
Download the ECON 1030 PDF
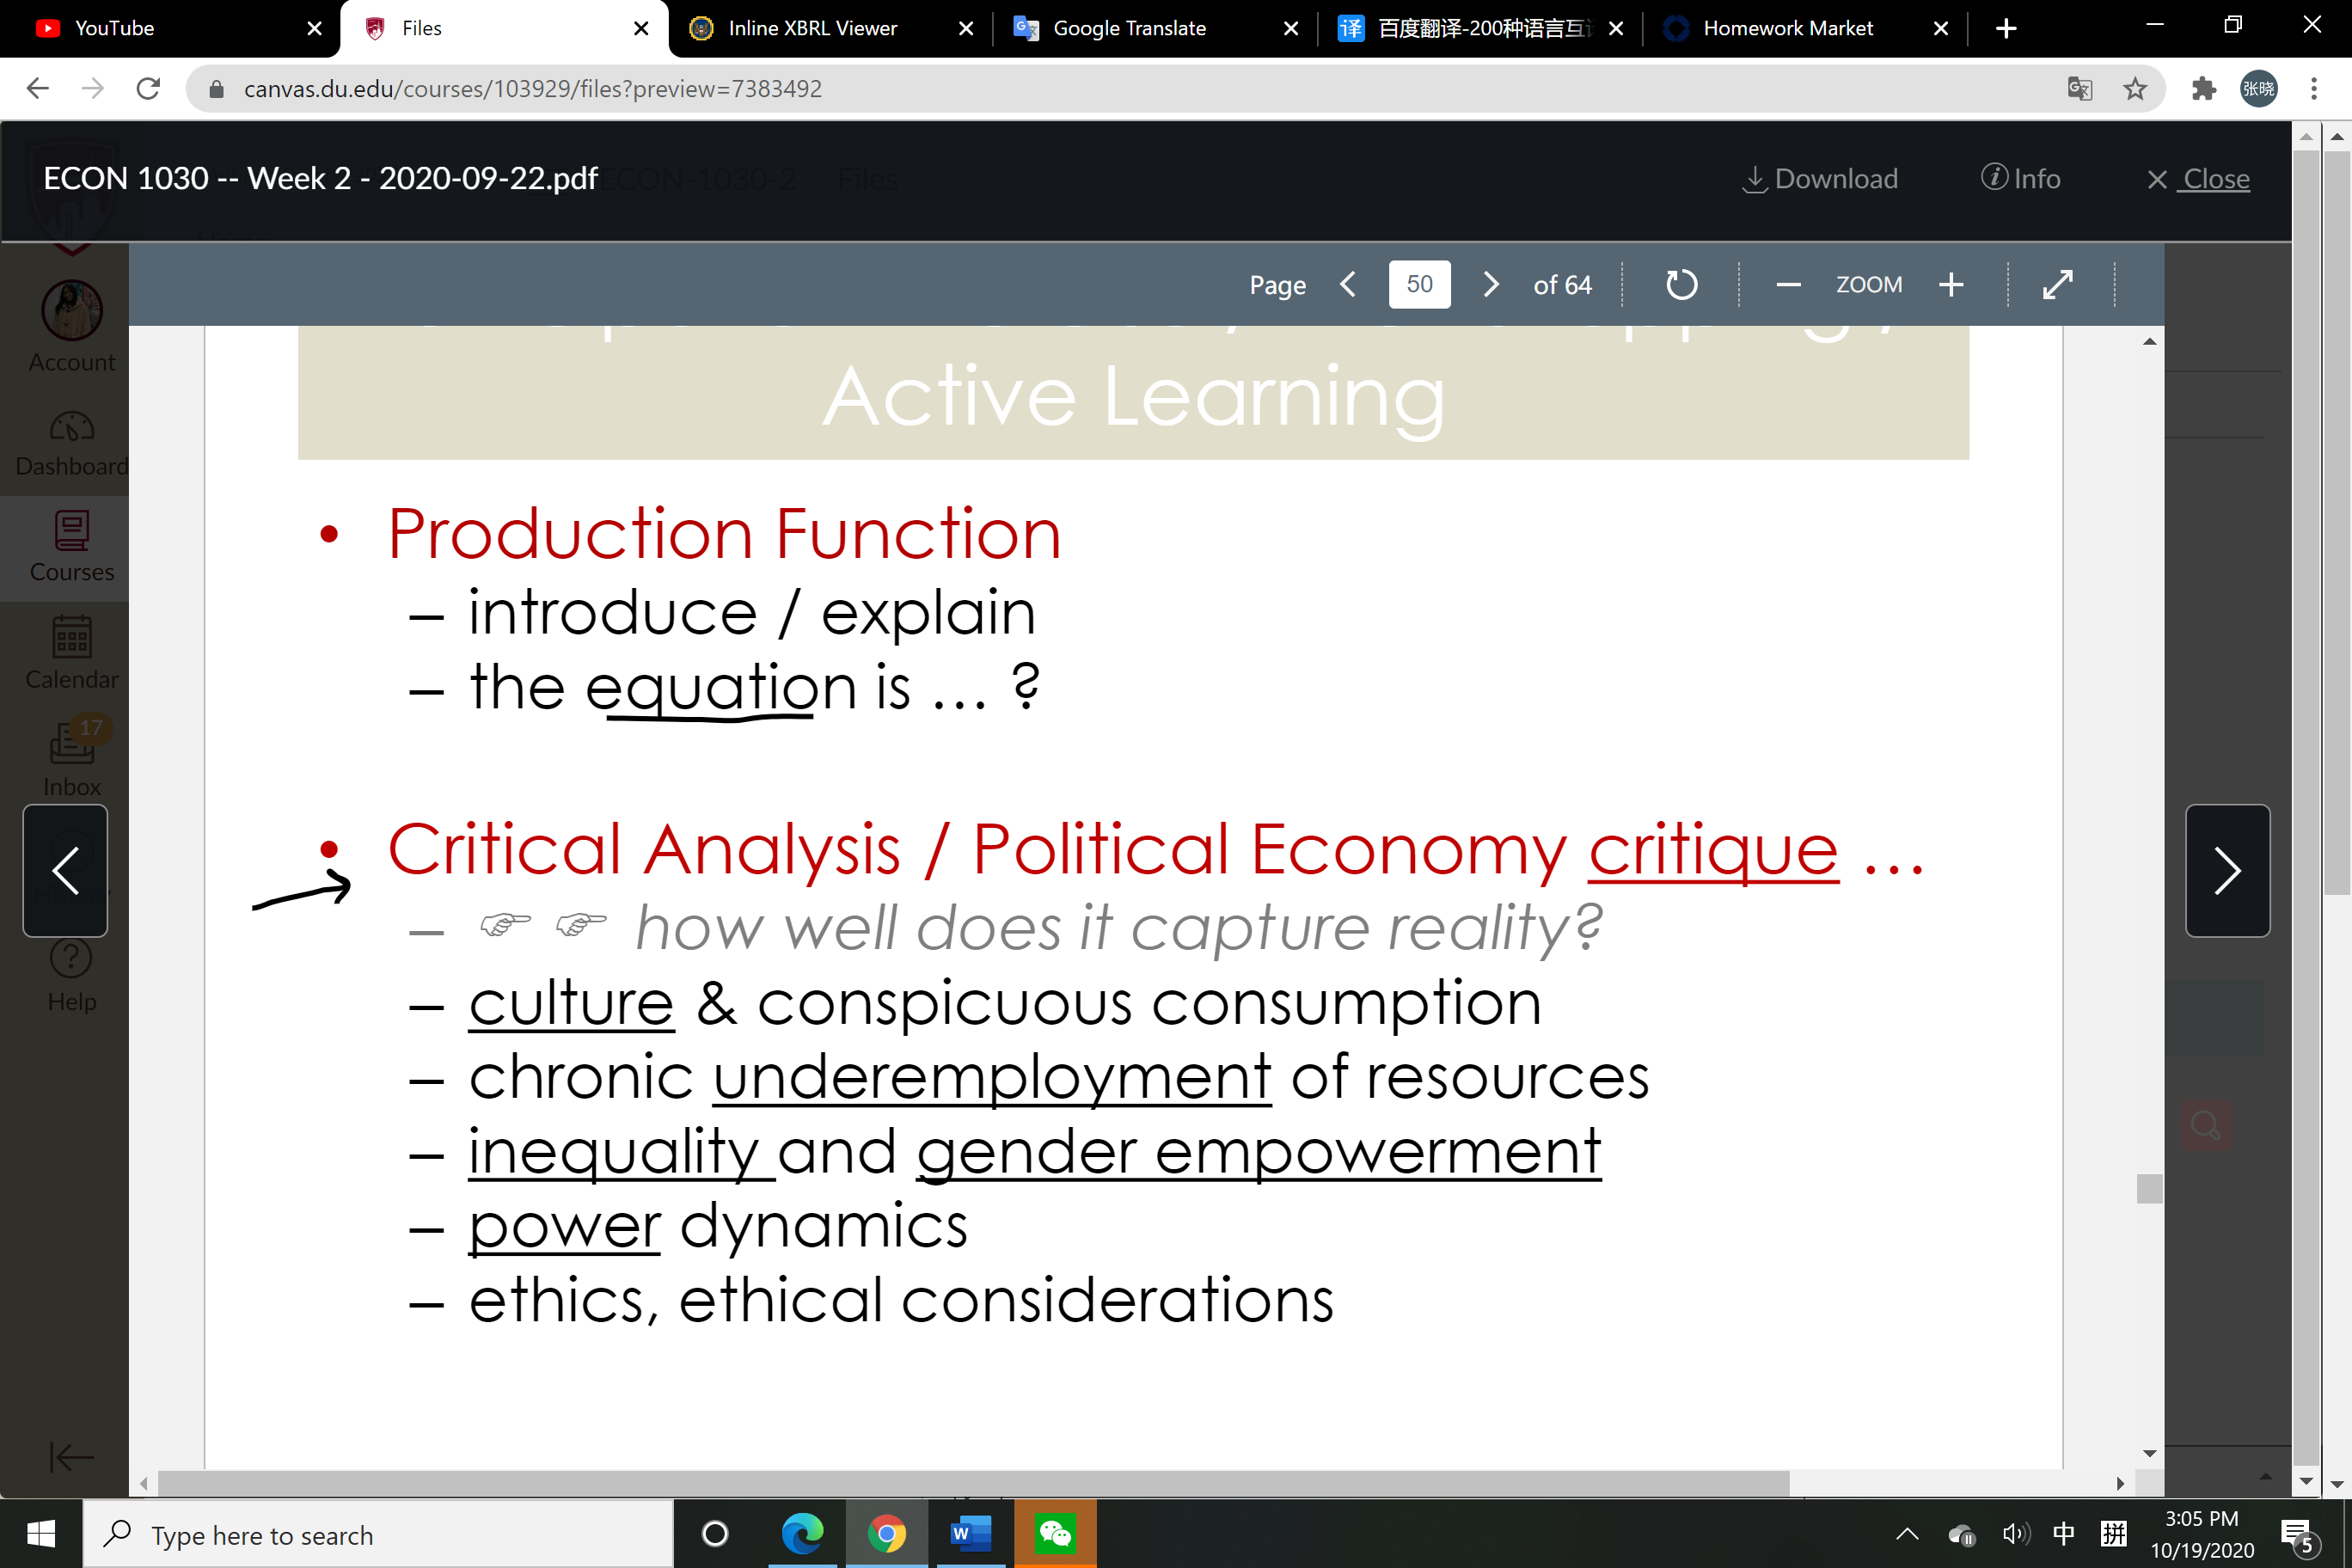[x=1820, y=179]
